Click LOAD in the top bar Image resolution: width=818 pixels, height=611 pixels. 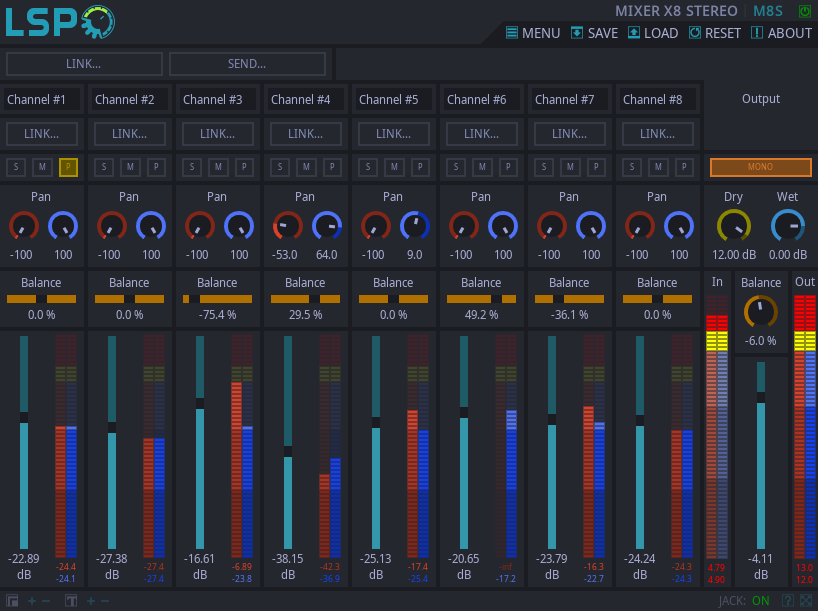[x=653, y=33]
